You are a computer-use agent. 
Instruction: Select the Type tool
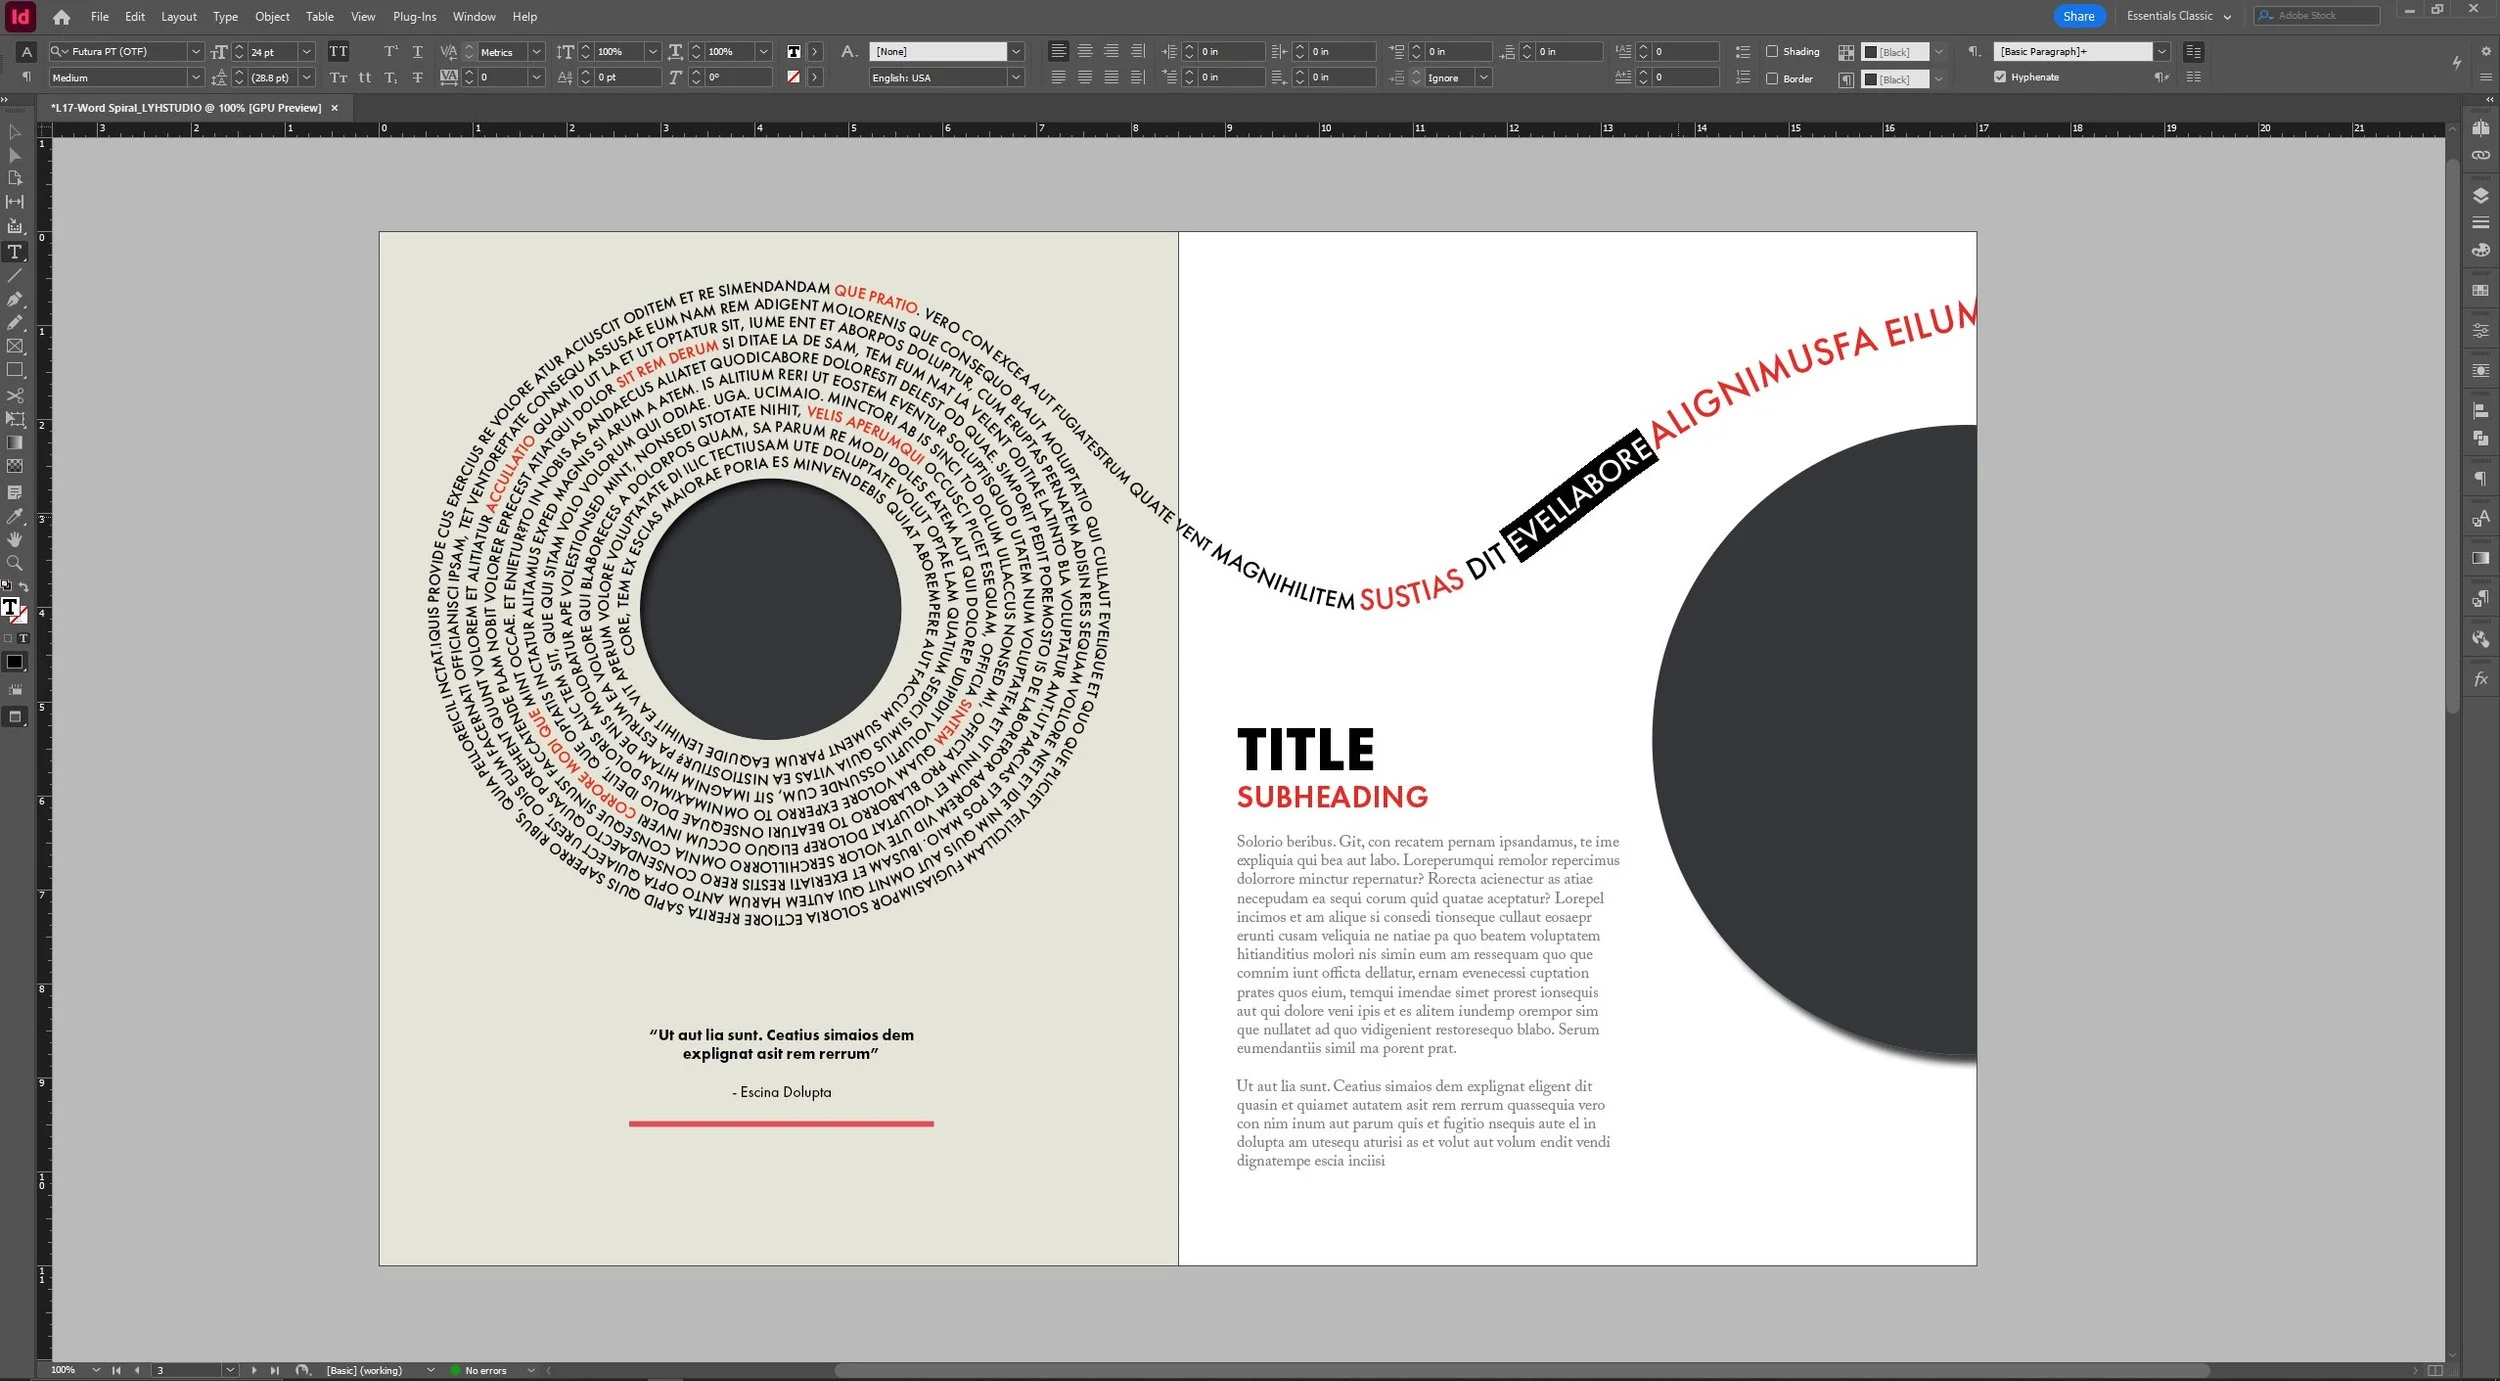(x=15, y=252)
